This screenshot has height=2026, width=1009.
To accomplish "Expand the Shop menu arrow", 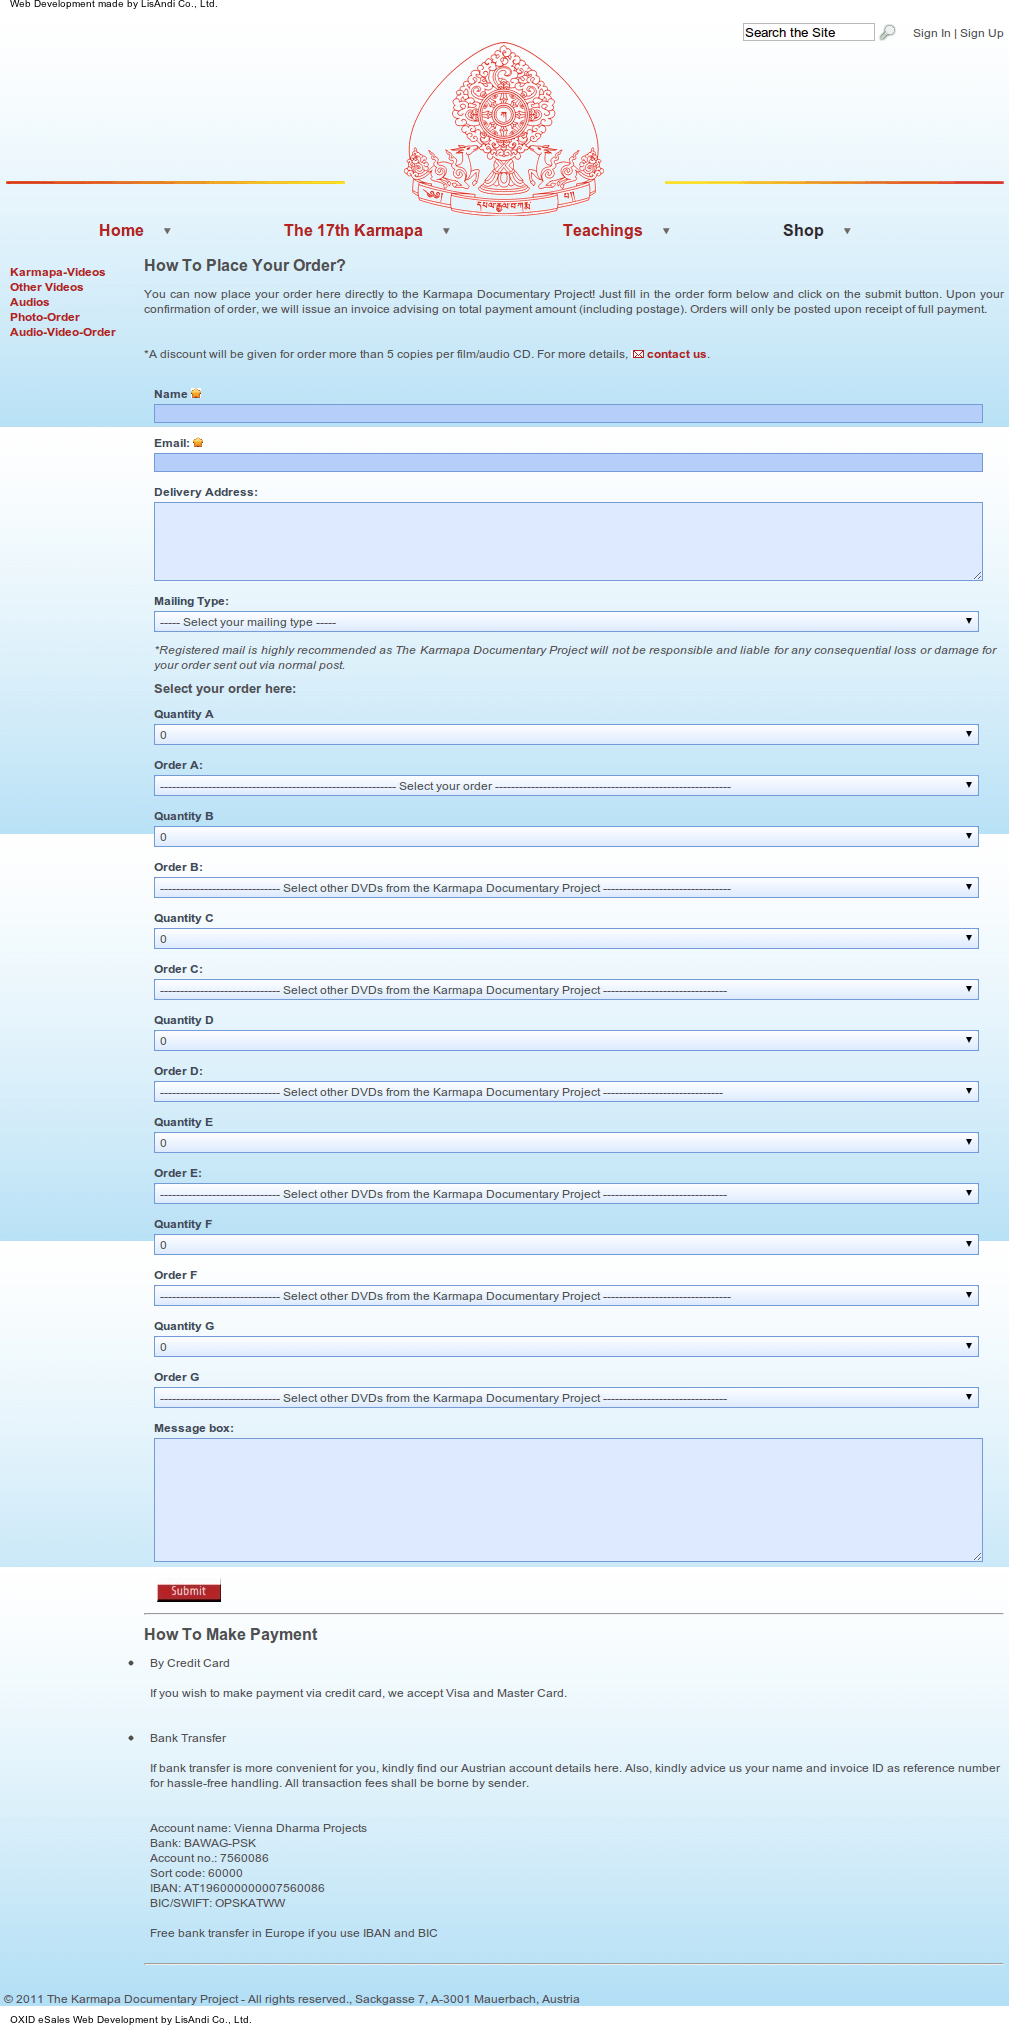I will click(x=847, y=231).
